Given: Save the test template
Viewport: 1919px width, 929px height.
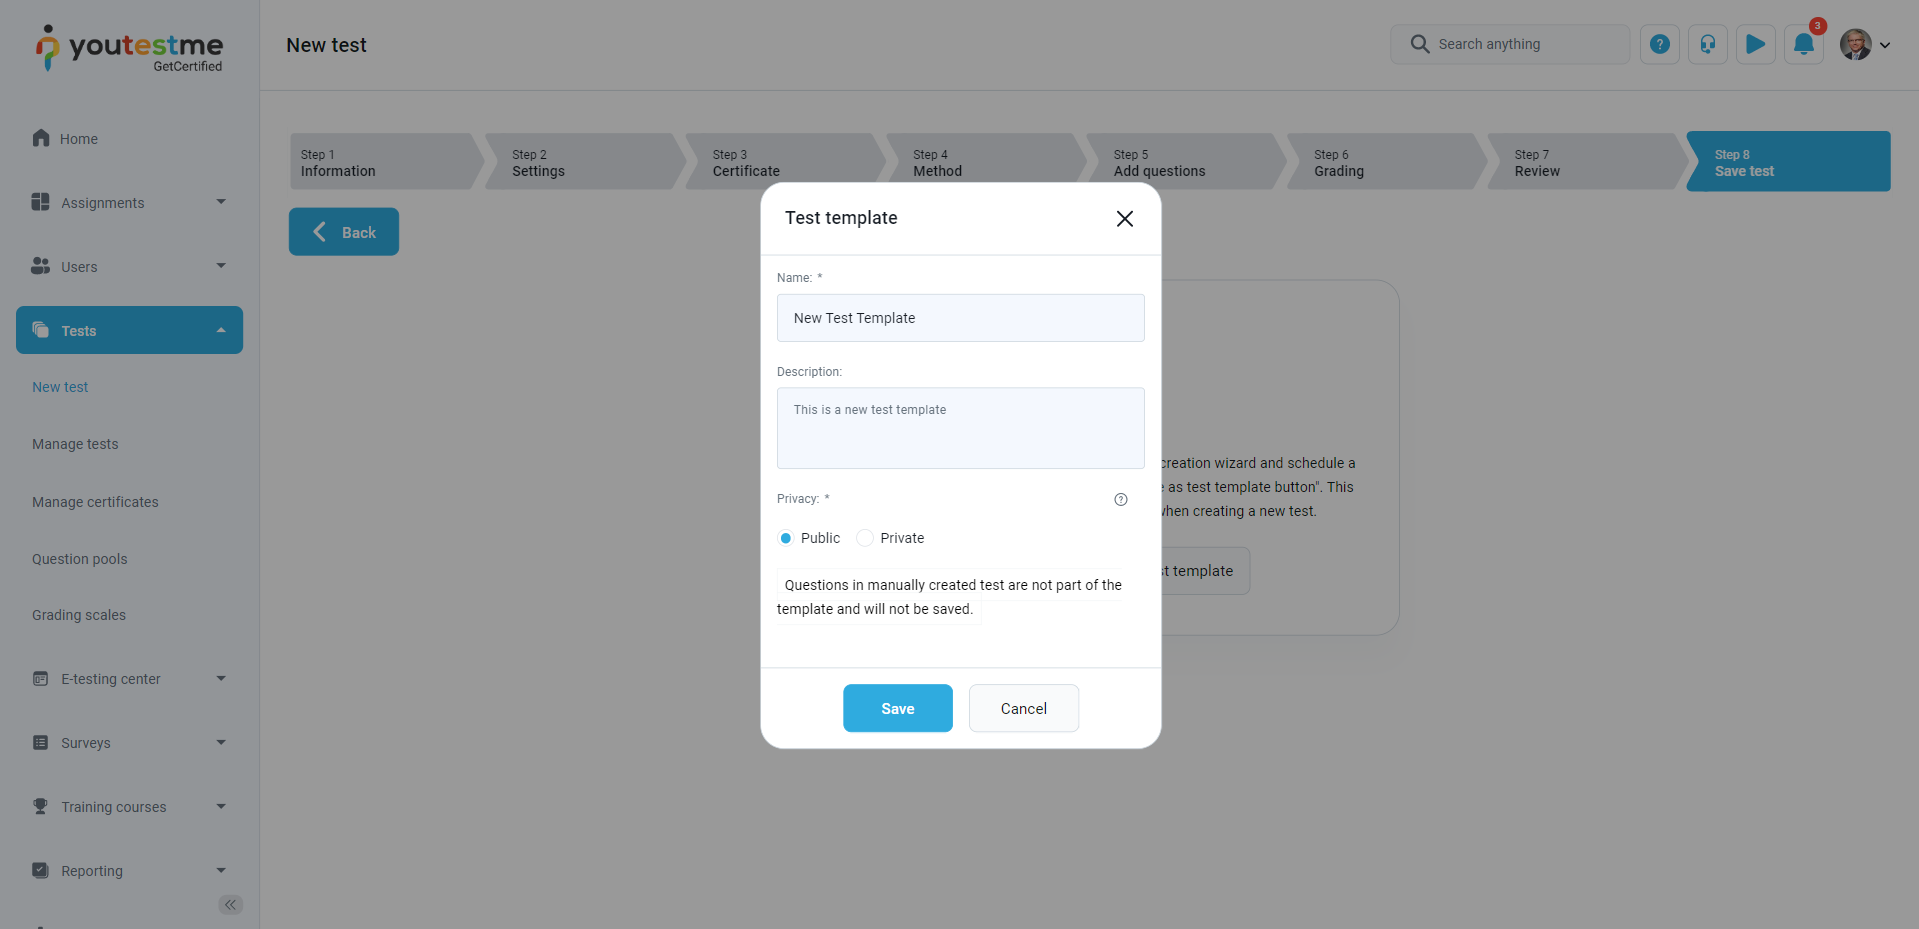Looking at the screenshot, I should click(897, 708).
